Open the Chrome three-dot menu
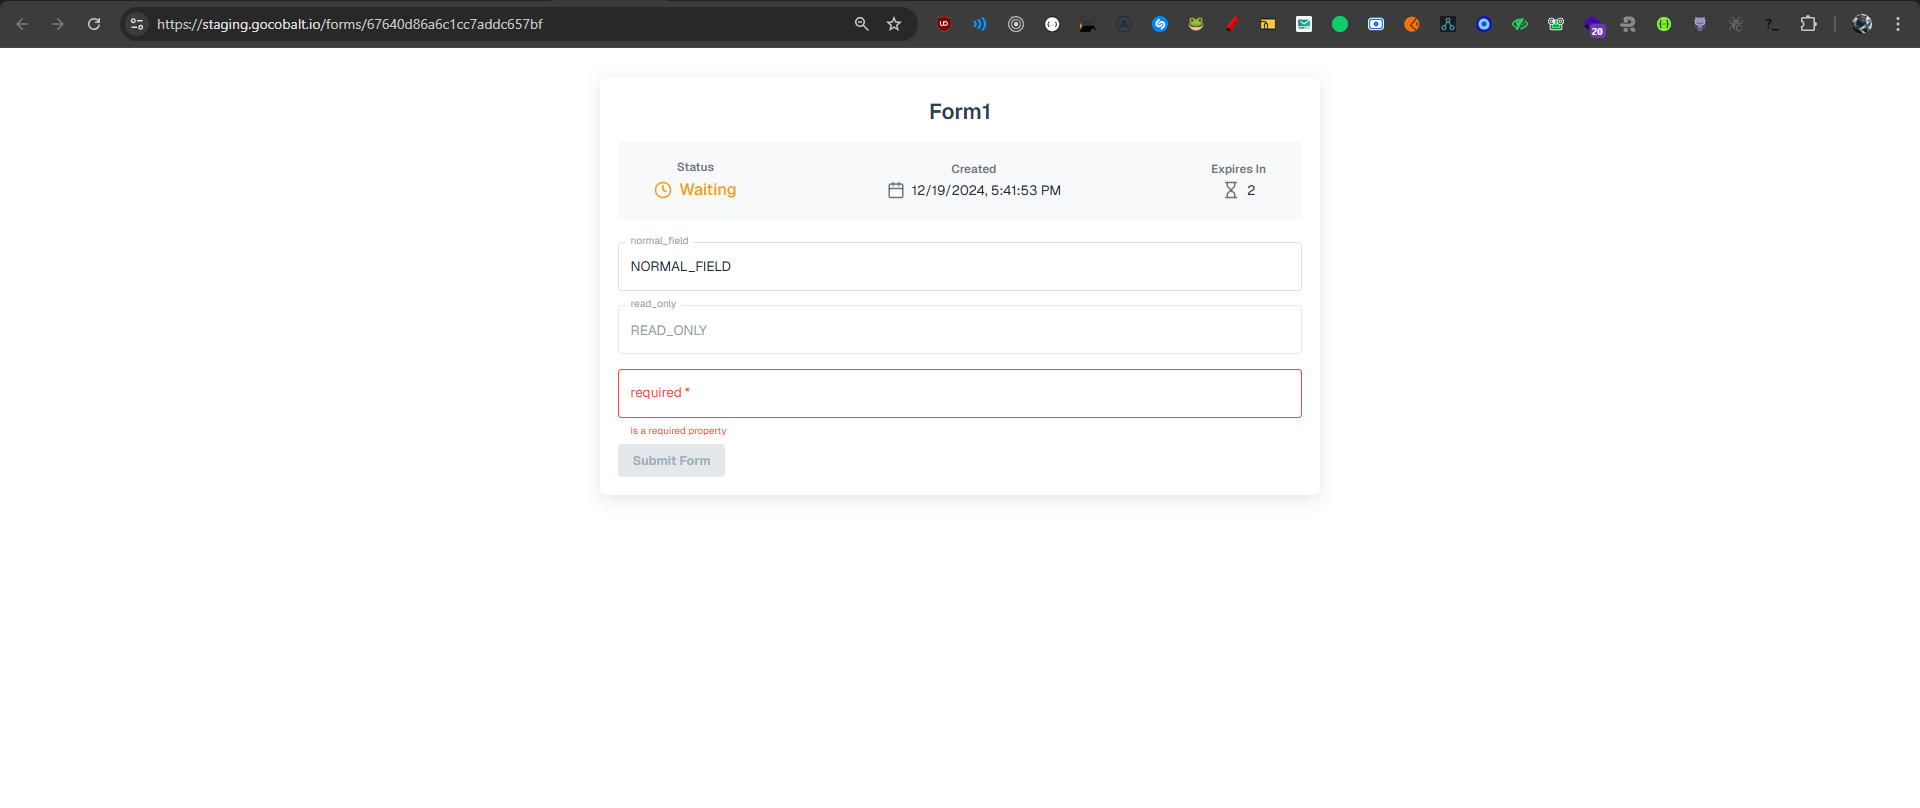Screen dimensions: 1920x808 [1898, 24]
